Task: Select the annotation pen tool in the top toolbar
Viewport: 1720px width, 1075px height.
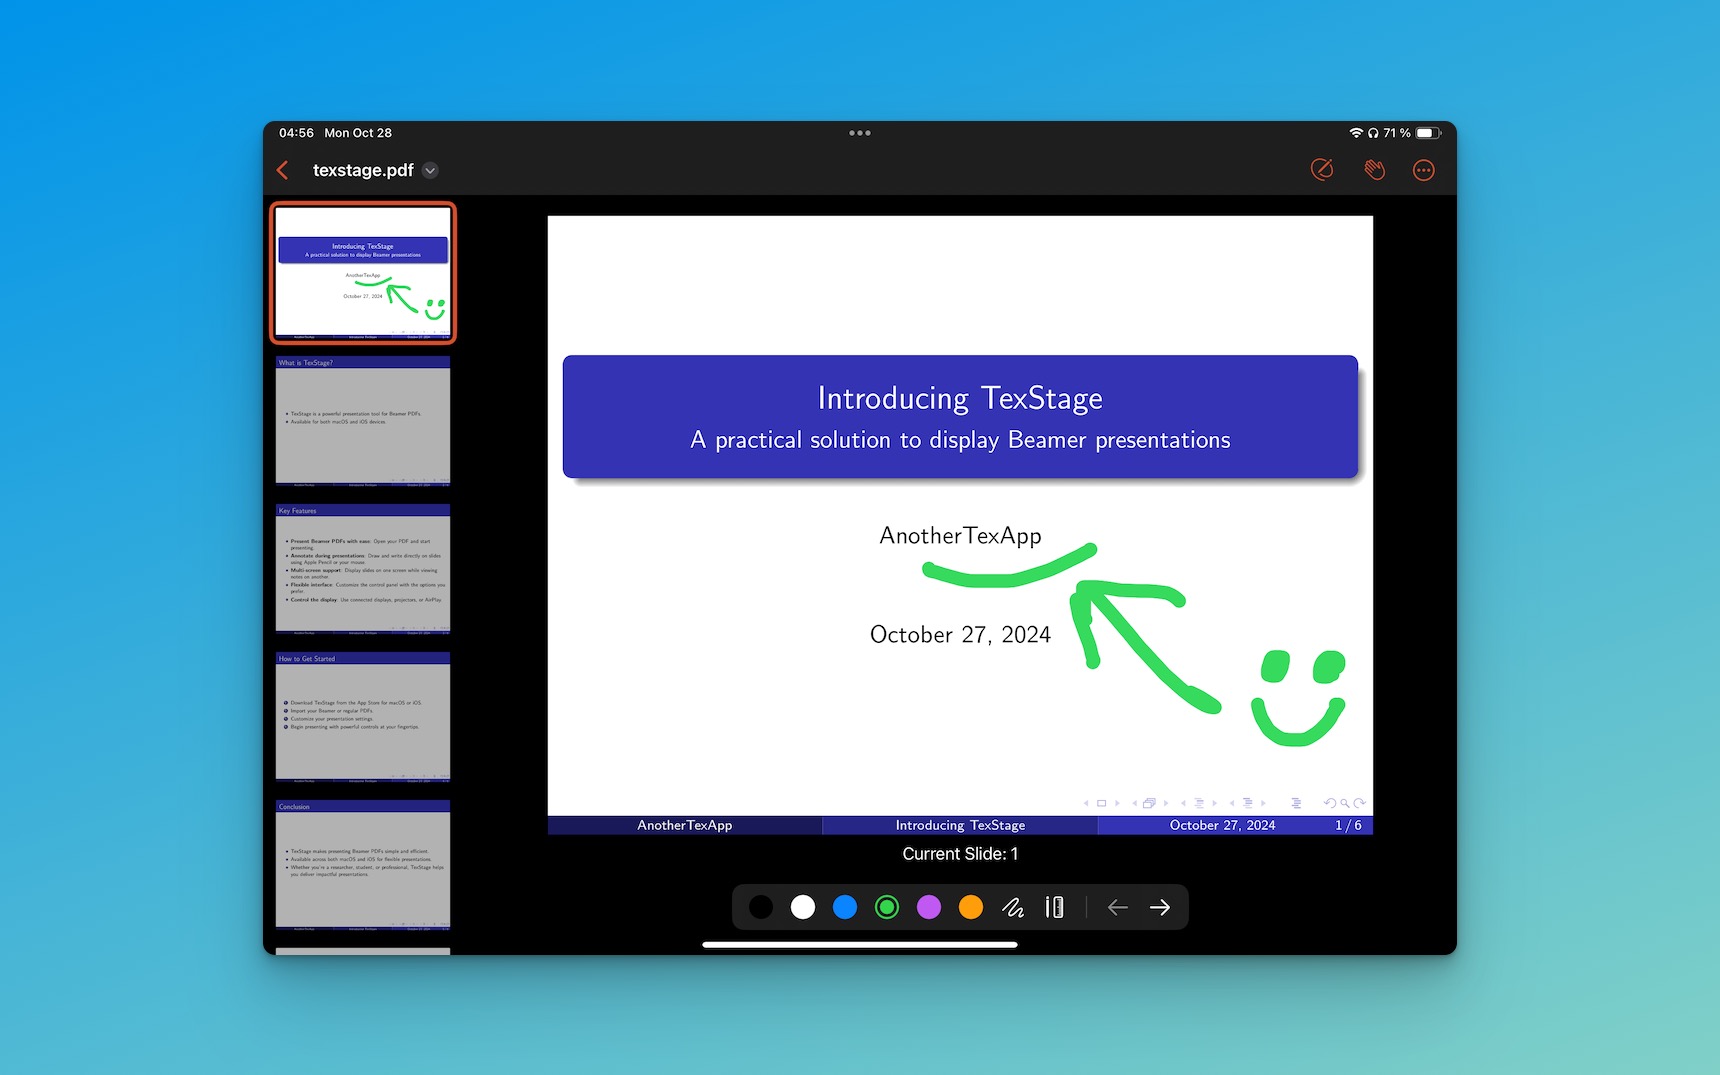Action: coord(1322,170)
